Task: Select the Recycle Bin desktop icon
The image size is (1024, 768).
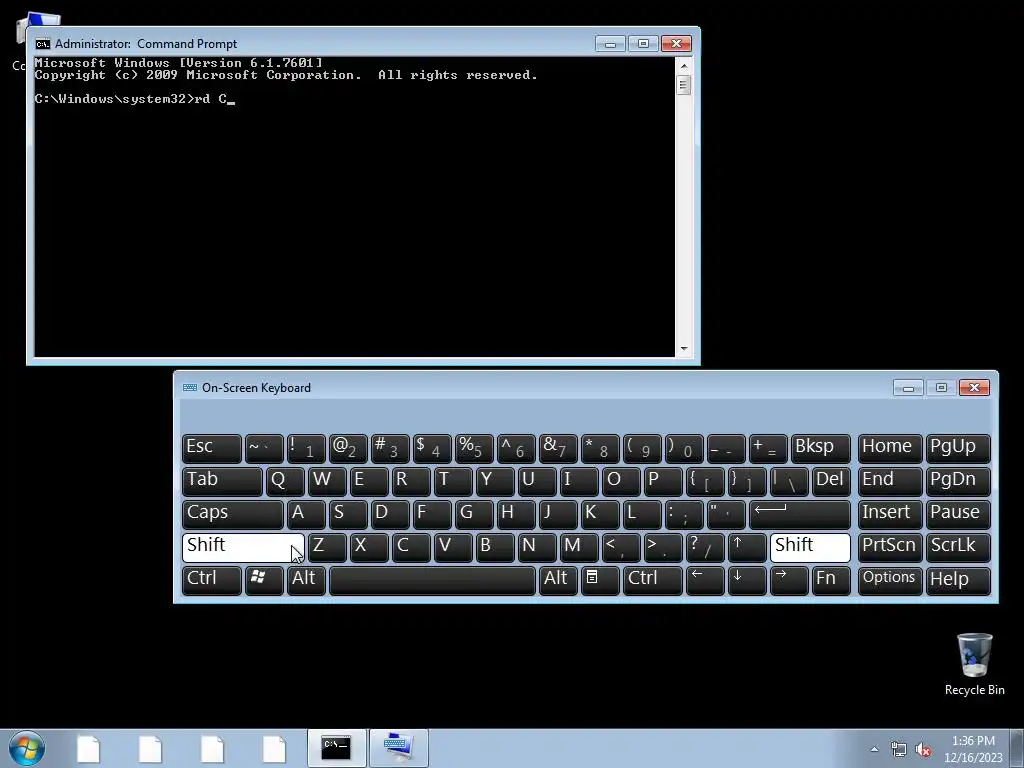Action: (x=974, y=664)
